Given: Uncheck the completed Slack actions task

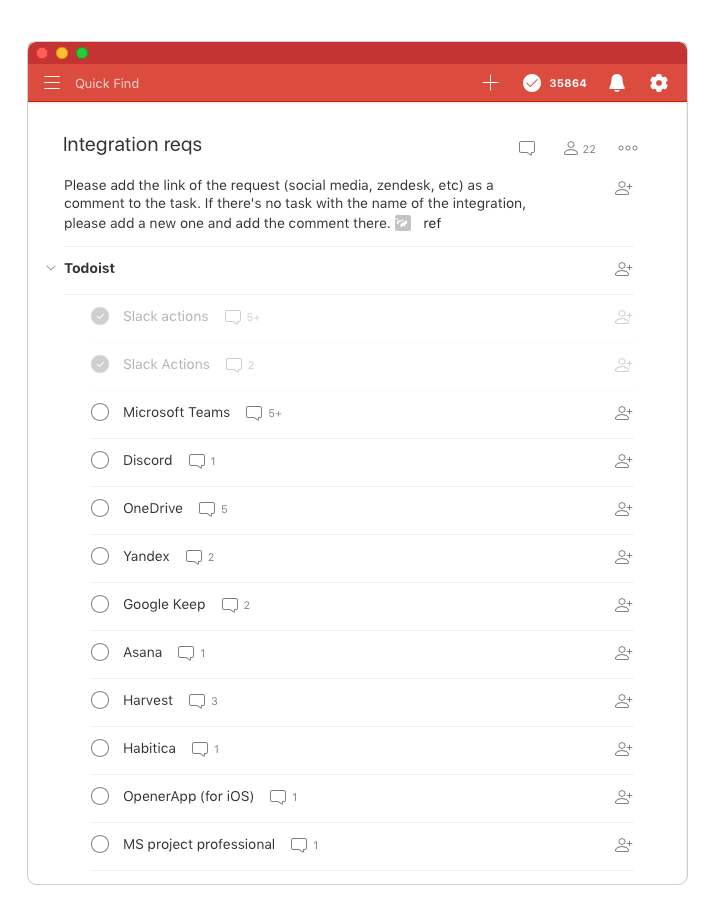Looking at the screenshot, I should point(100,316).
